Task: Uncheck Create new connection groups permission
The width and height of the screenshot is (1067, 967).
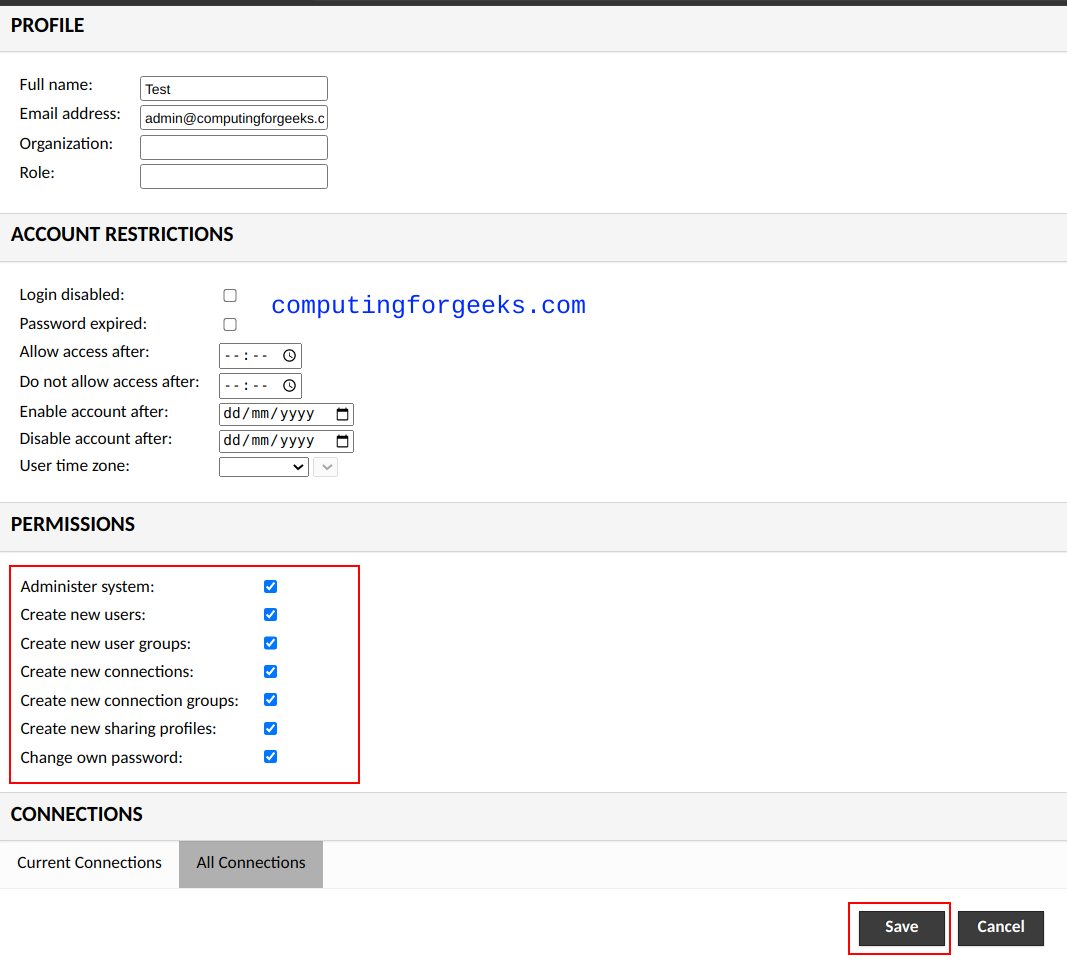Action: [270, 700]
